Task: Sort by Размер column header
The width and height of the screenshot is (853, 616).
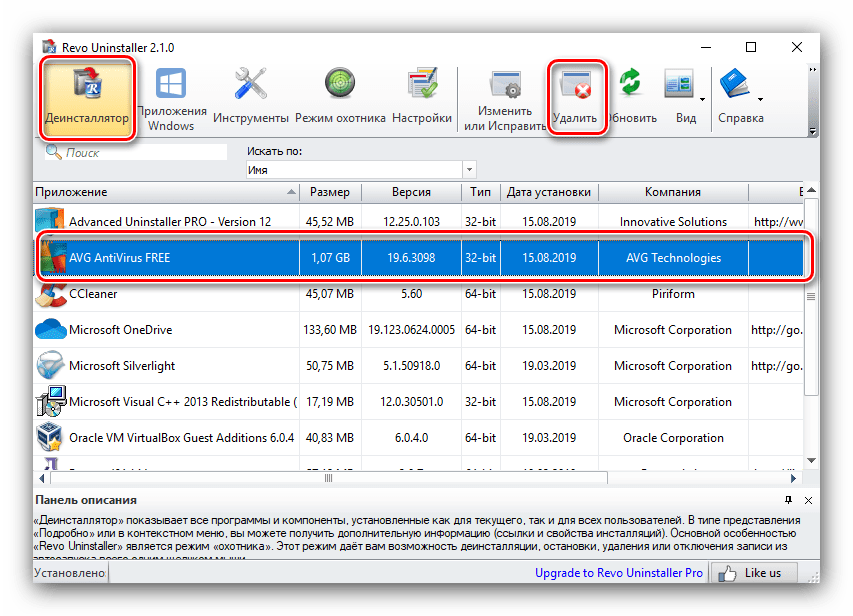Action: (330, 192)
